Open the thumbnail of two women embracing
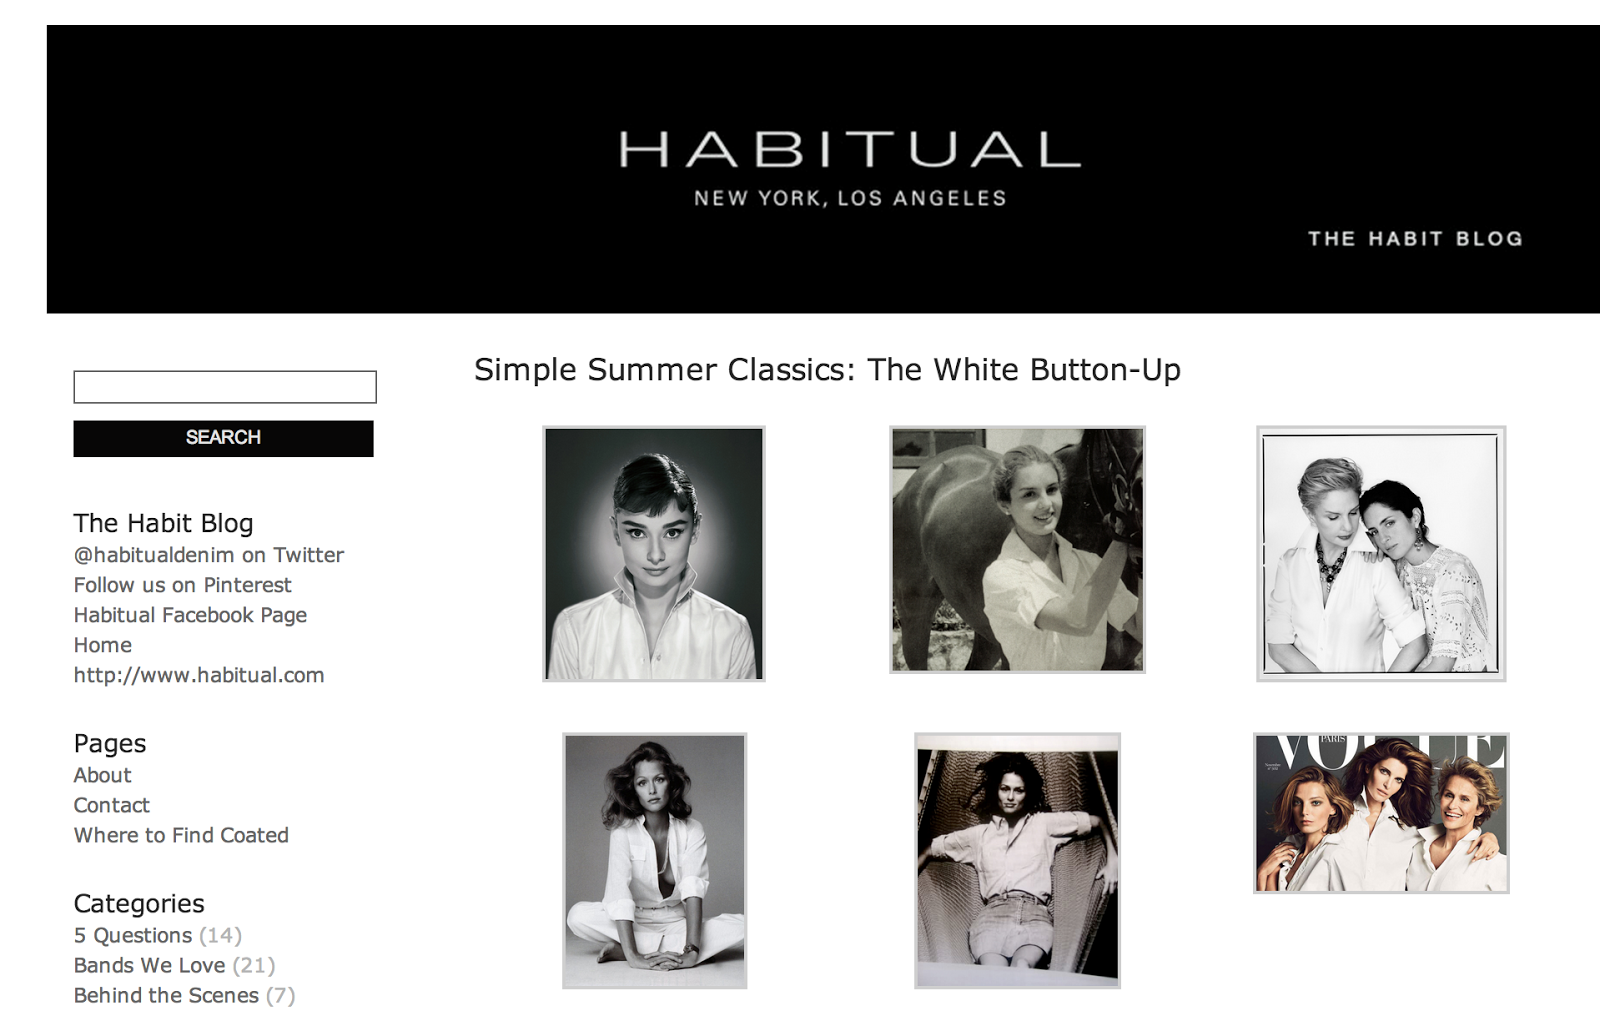1600x1016 pixels. point(1381,554)
